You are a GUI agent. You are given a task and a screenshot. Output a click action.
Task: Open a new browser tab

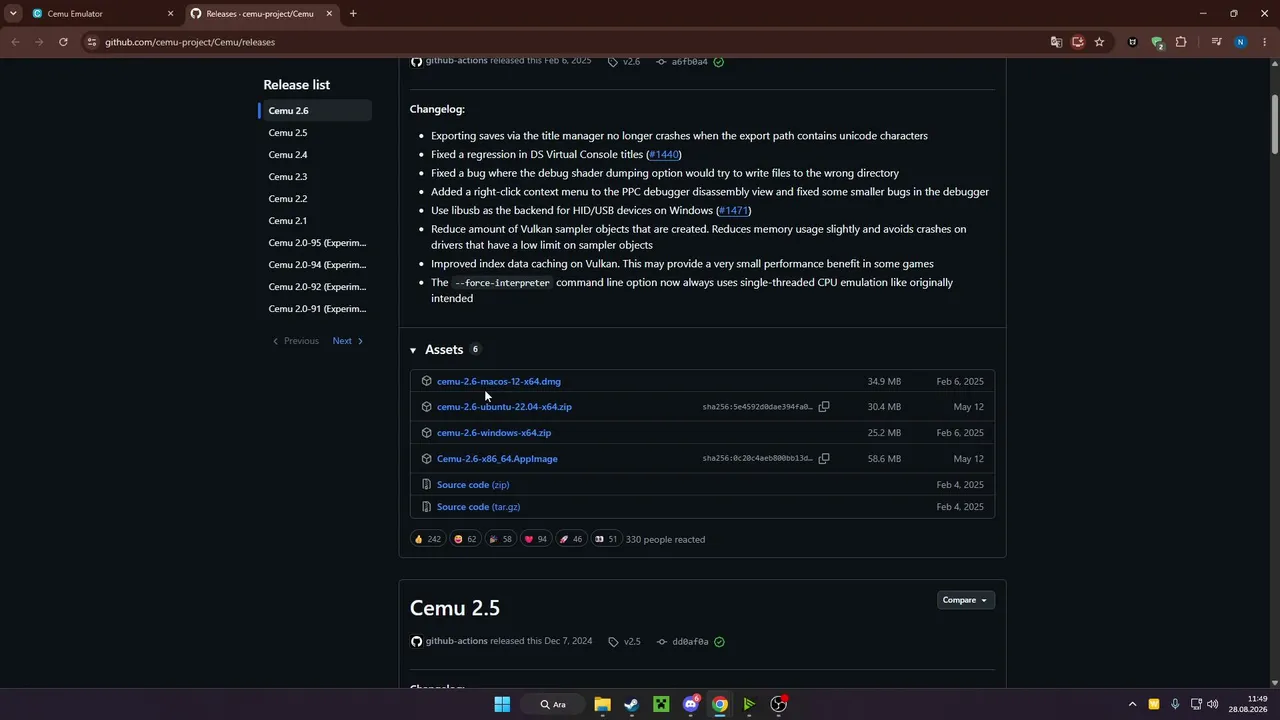(353, 14)
